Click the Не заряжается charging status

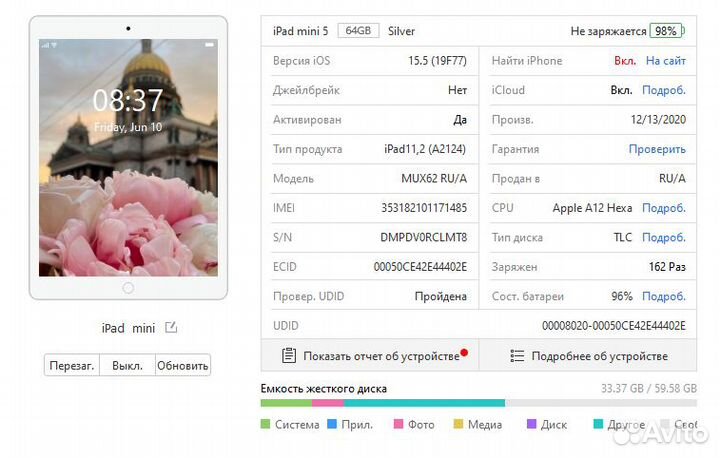(x=608, y=31)
